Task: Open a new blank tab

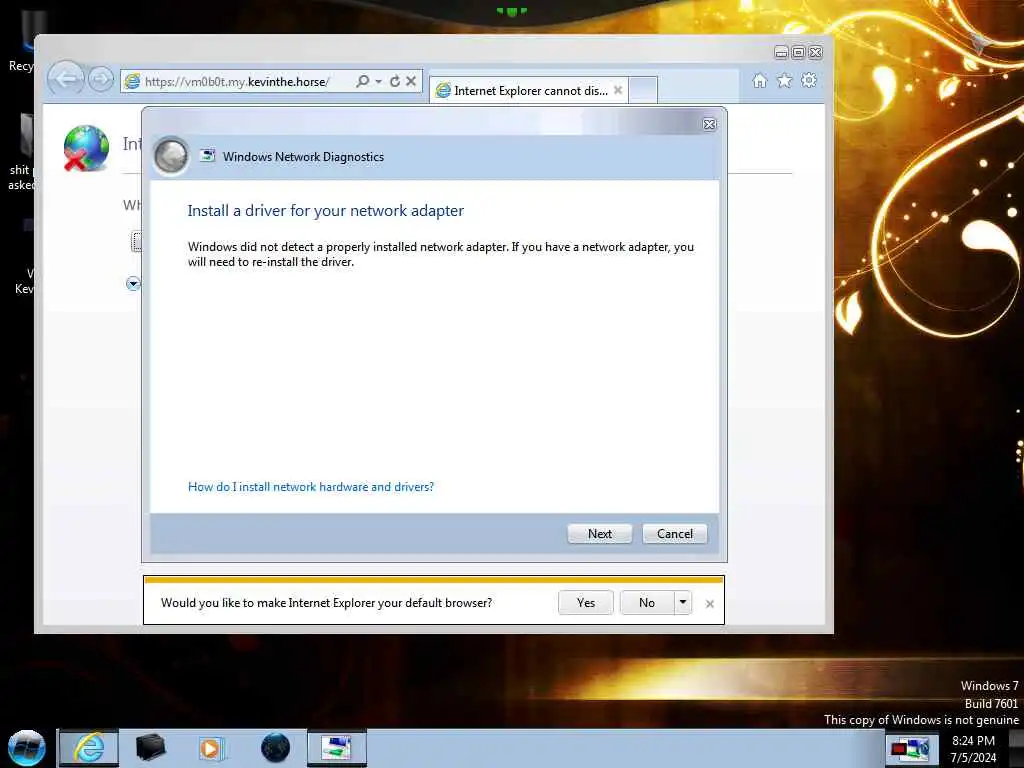Action: point(643,90)
